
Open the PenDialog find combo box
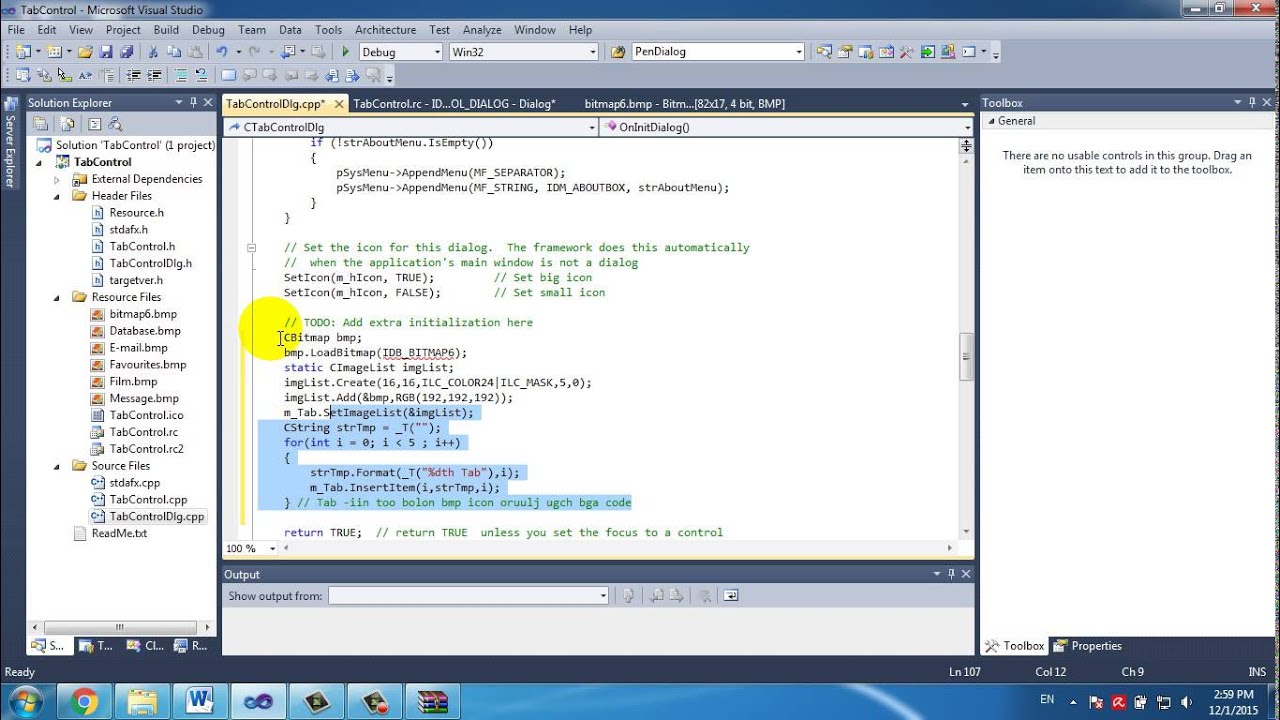point(798,52)
